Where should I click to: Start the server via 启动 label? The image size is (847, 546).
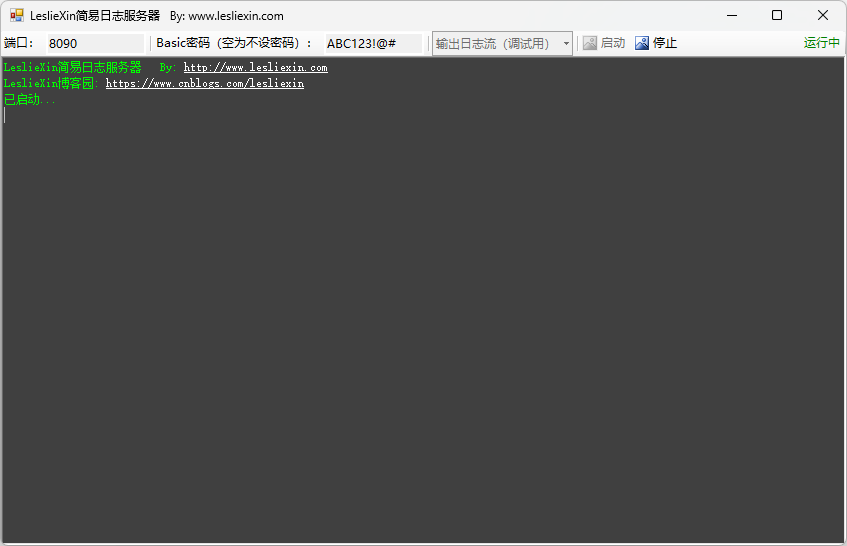[x=613, y=43]
